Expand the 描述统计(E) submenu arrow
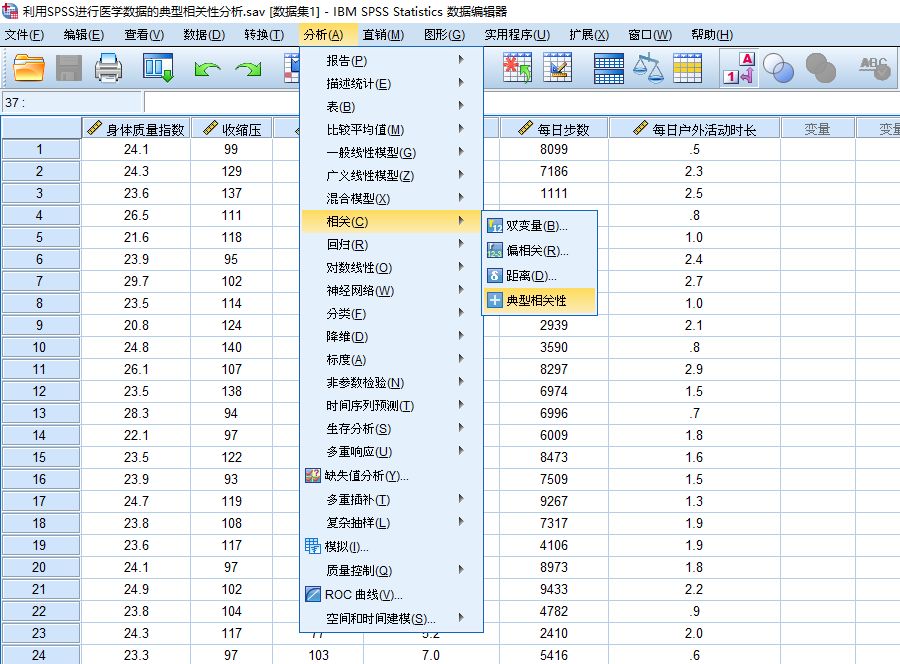 point(461,83)
